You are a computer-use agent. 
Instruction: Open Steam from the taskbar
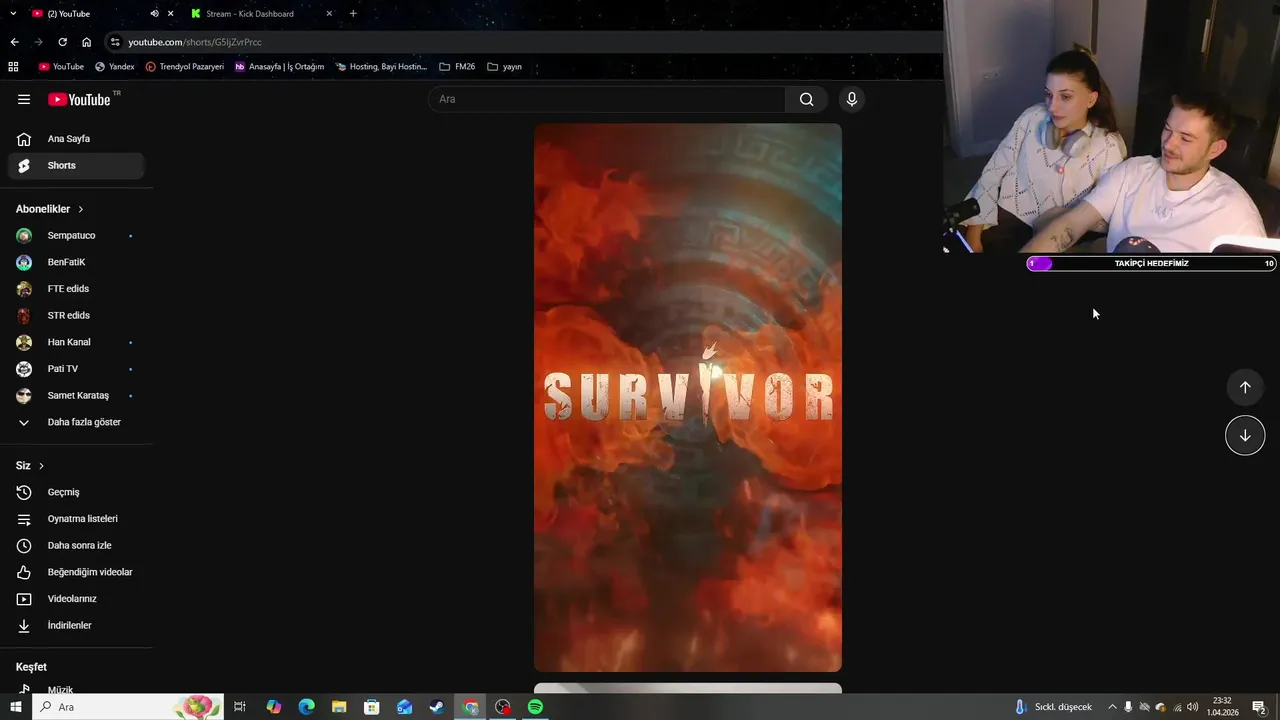point(437,707)
